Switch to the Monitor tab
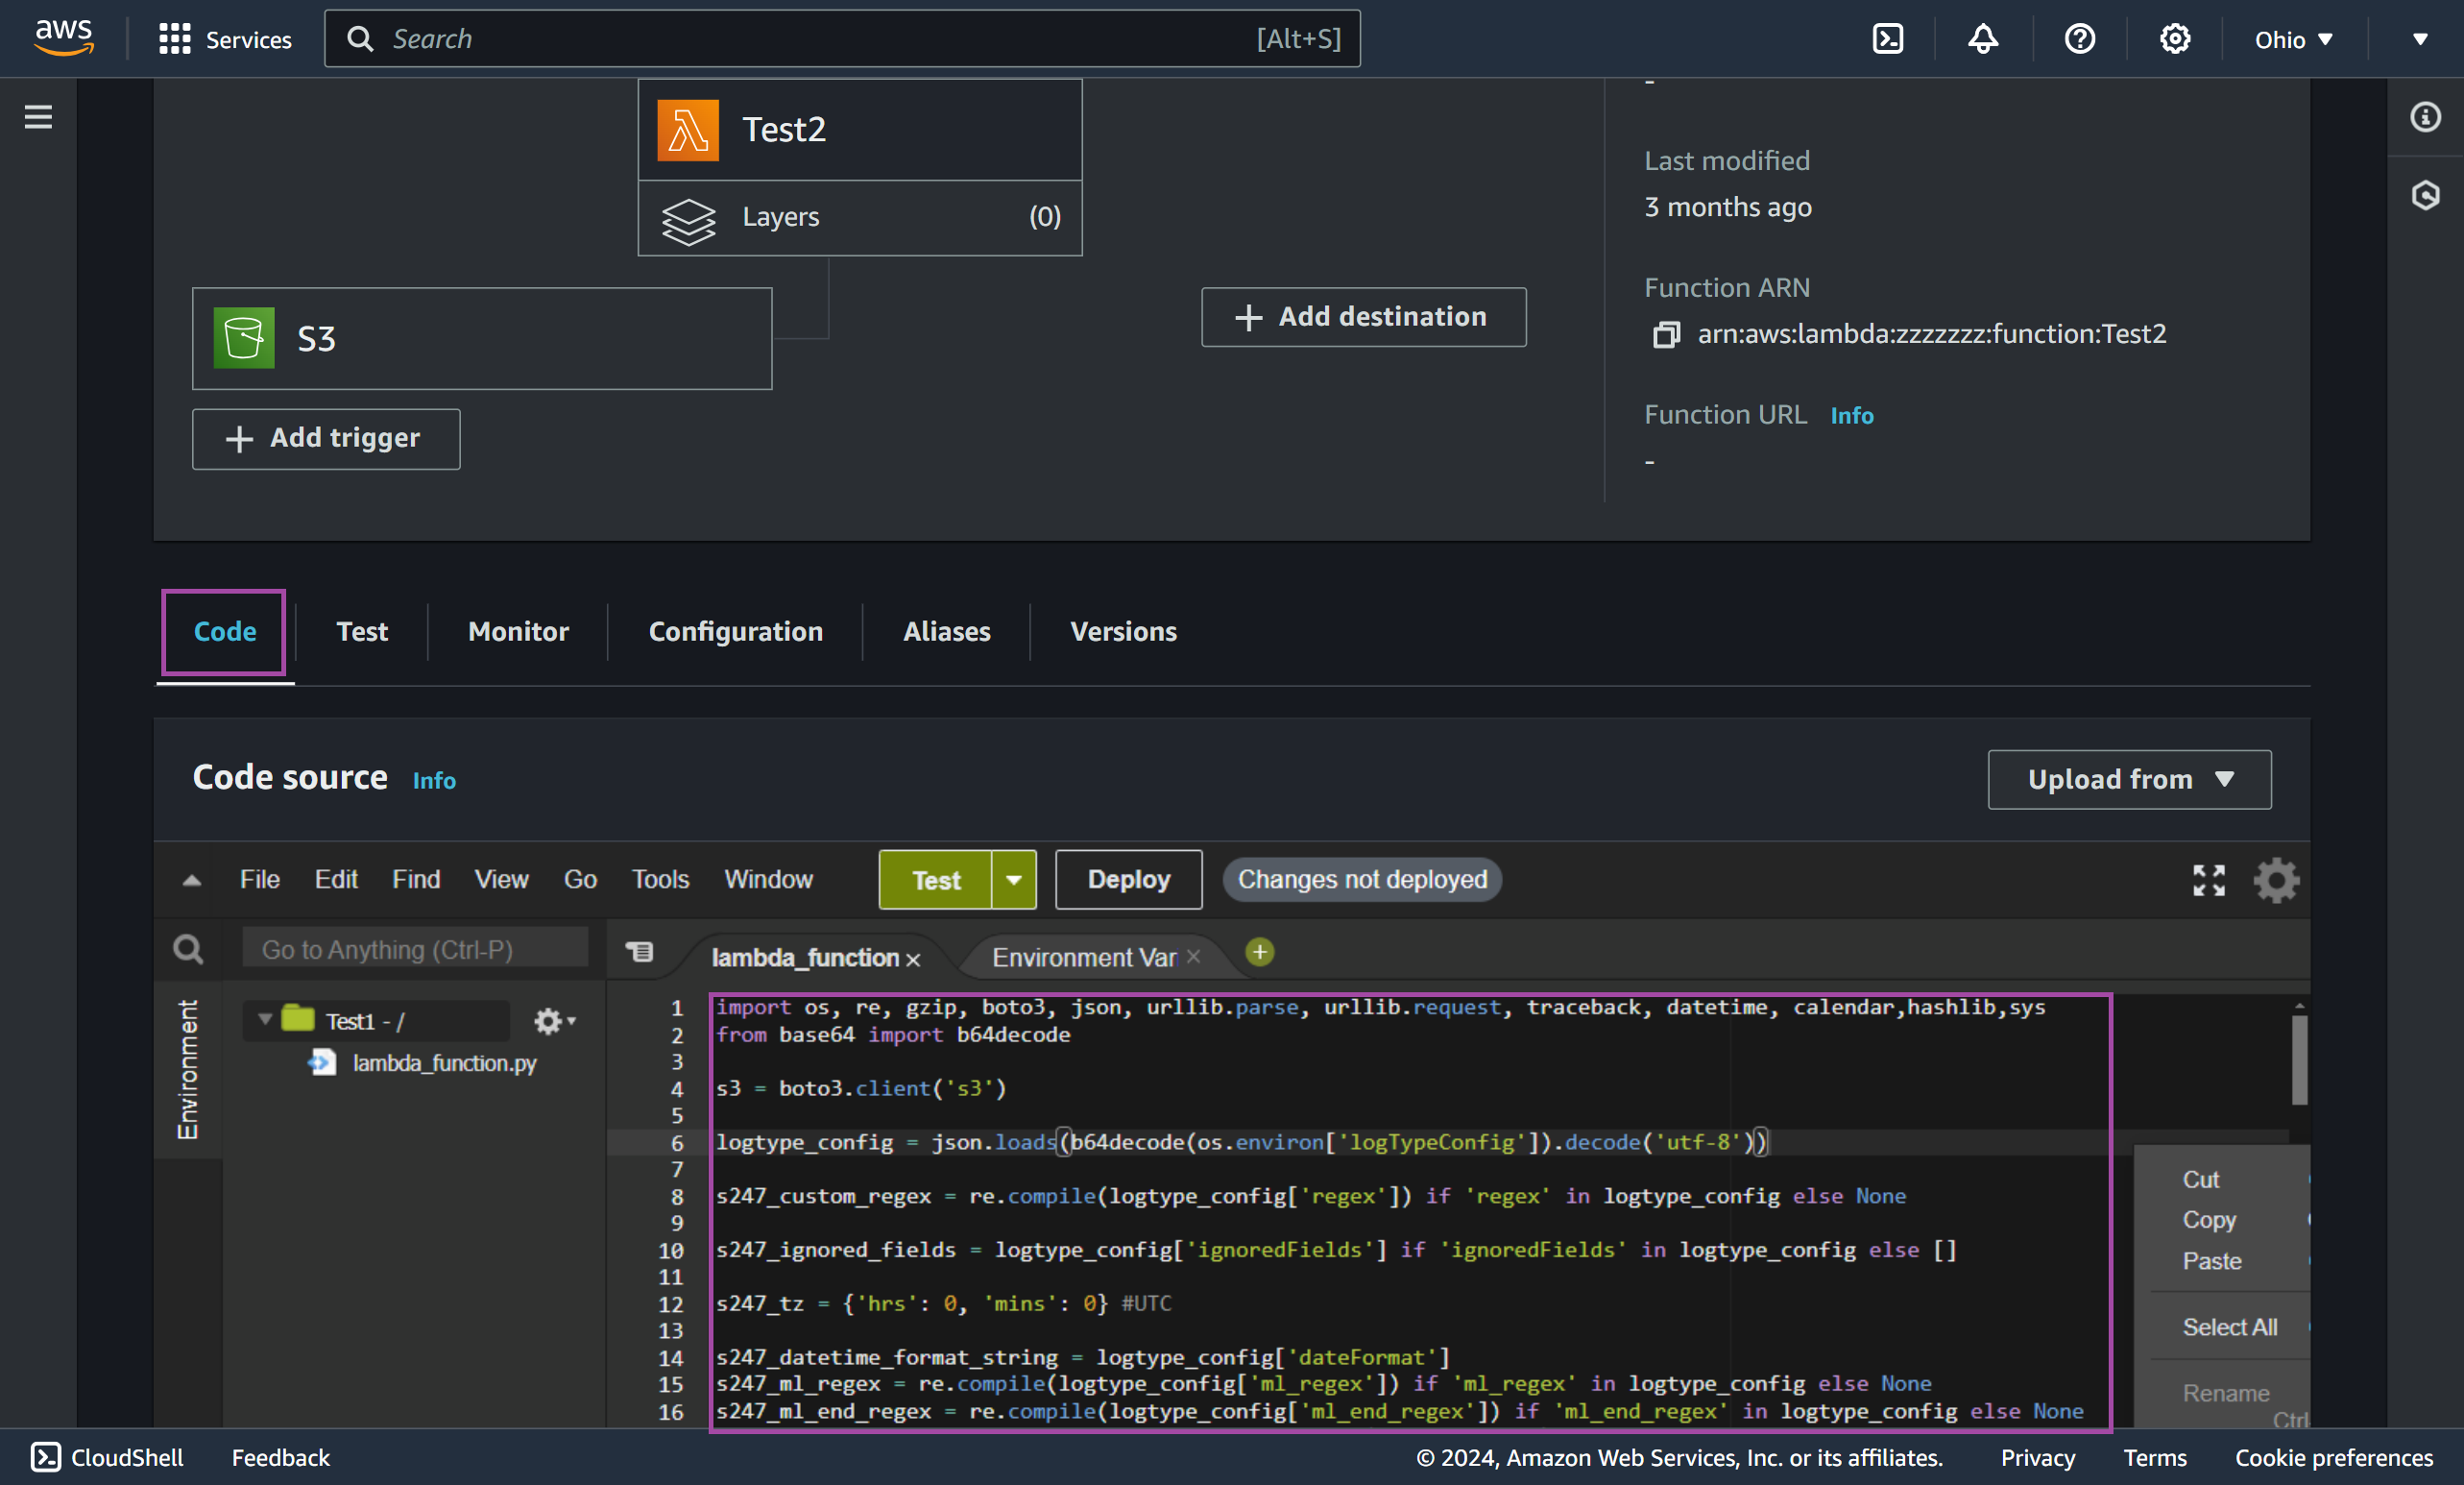 (x=518, y=631)
